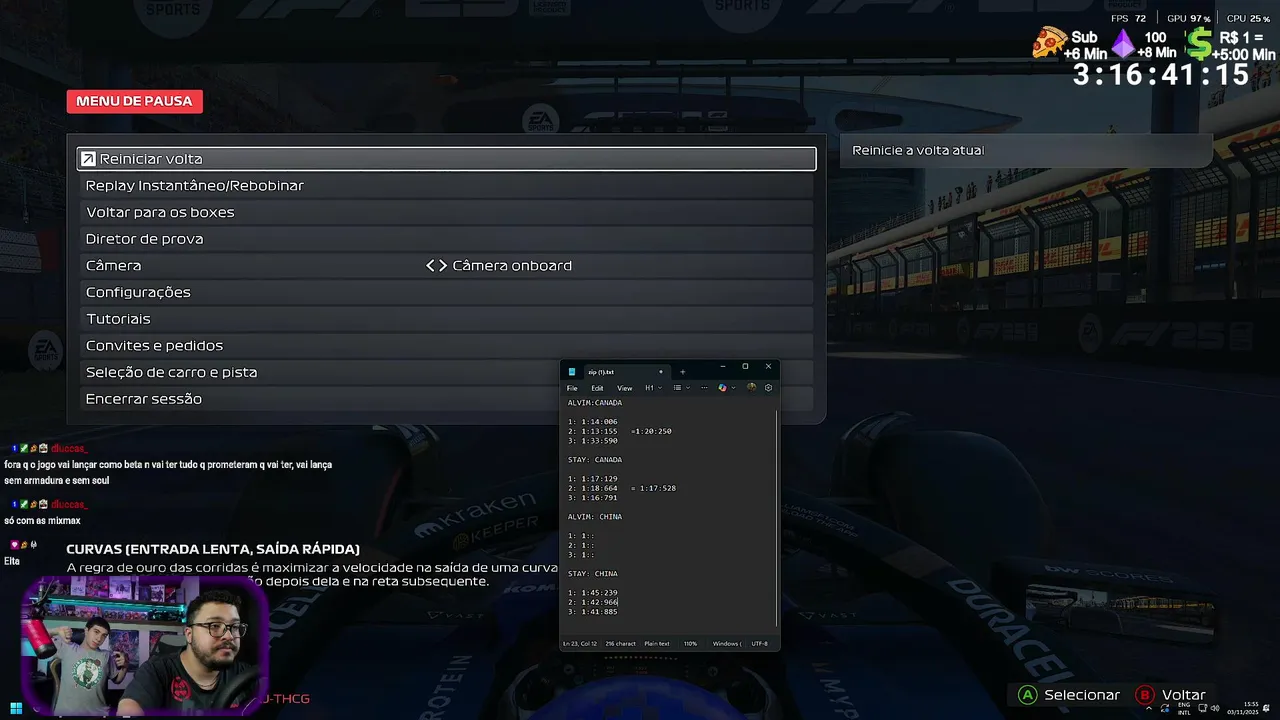Open the taskbar clock 15:55
The width and height of the screenshot is (1280, 720).
1243,709
